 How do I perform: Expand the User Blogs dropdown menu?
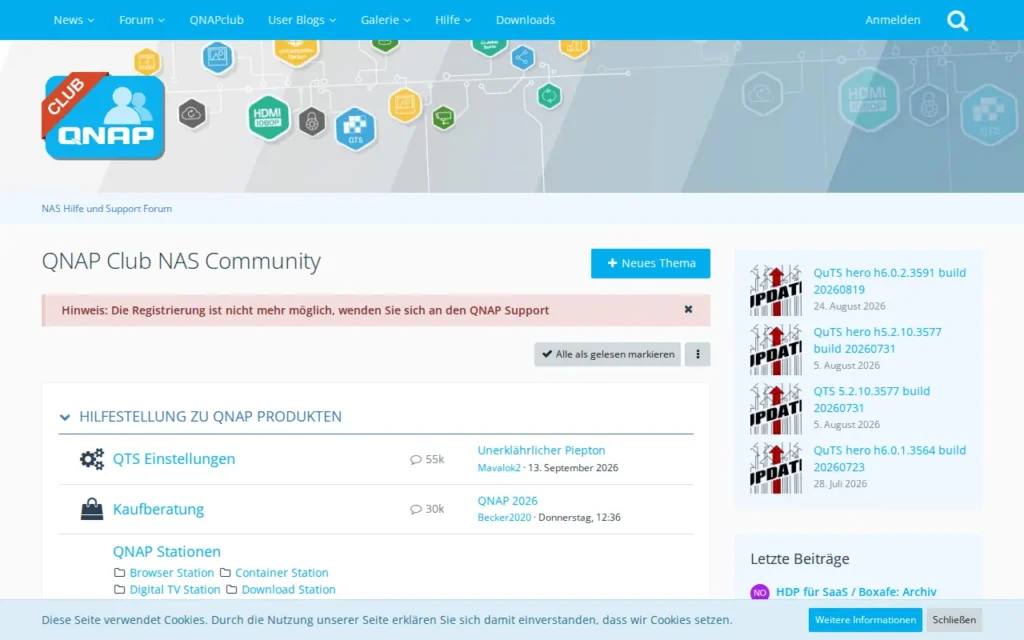(302, 20)
